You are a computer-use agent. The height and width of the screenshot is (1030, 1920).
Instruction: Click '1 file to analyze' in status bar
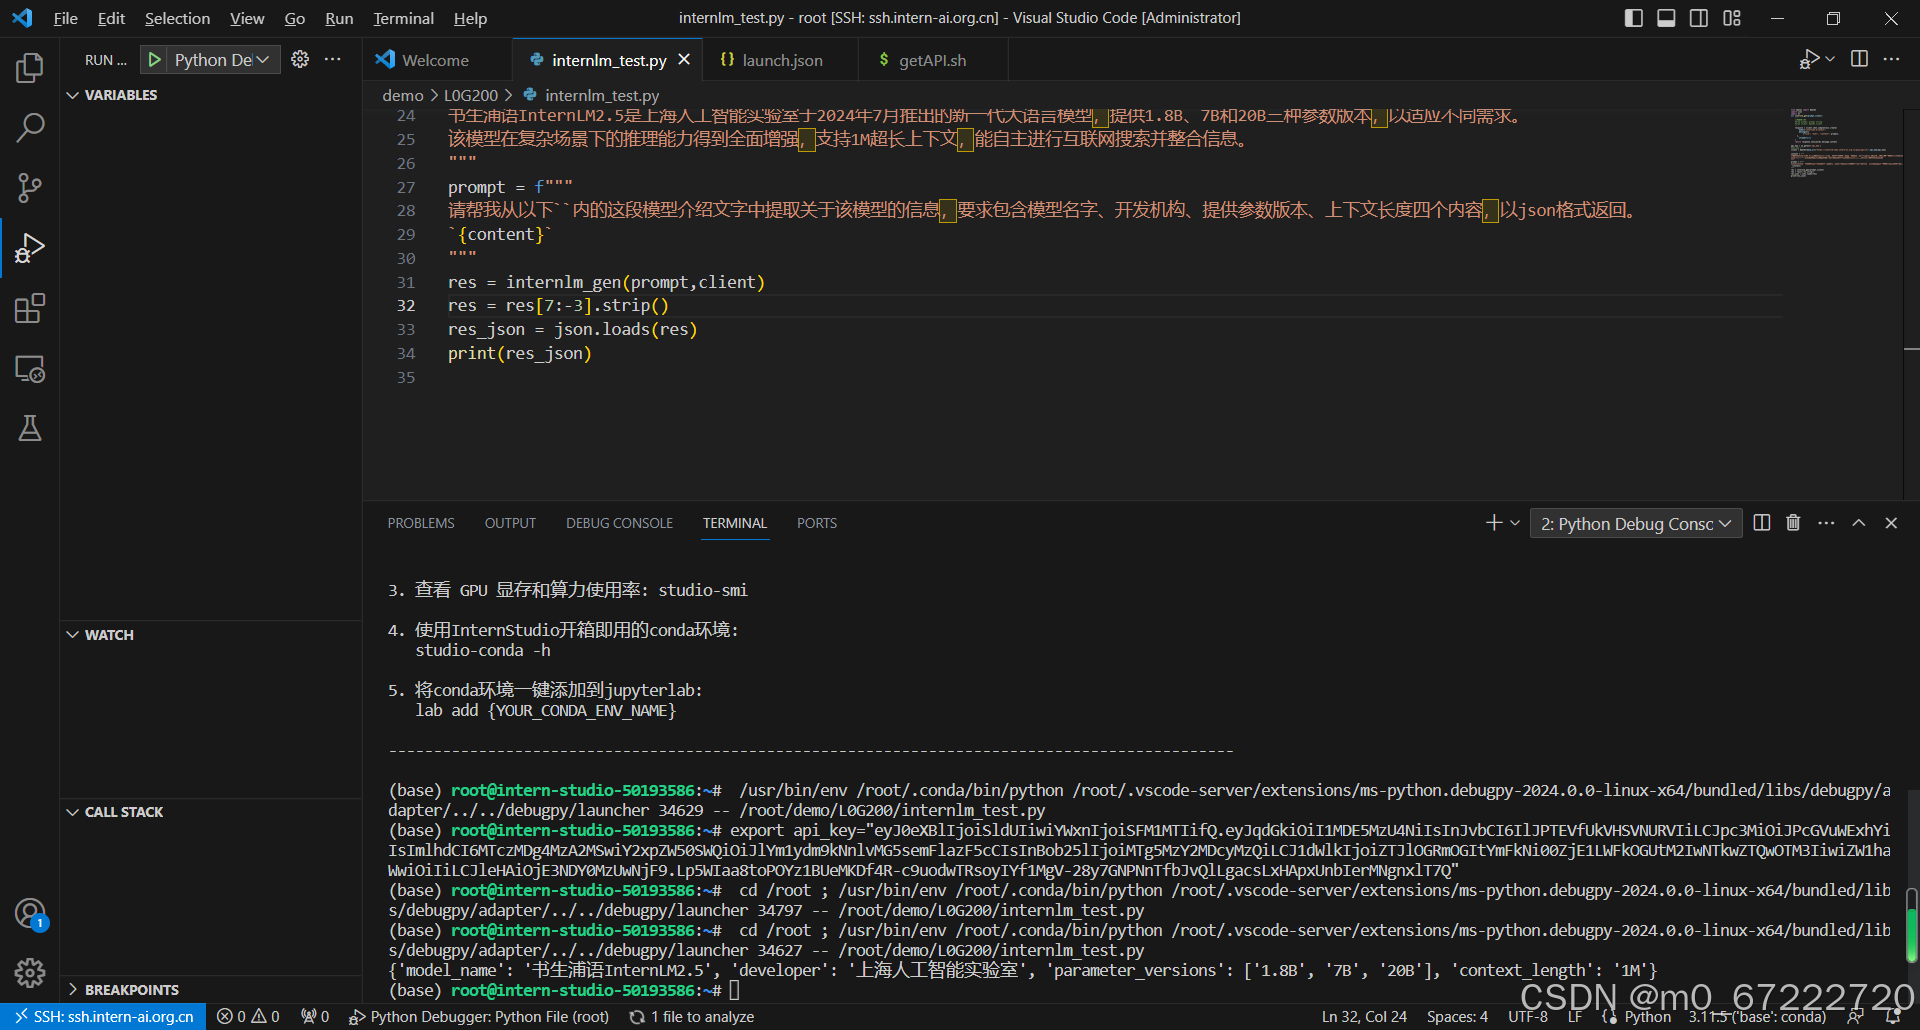(701, 1016)
